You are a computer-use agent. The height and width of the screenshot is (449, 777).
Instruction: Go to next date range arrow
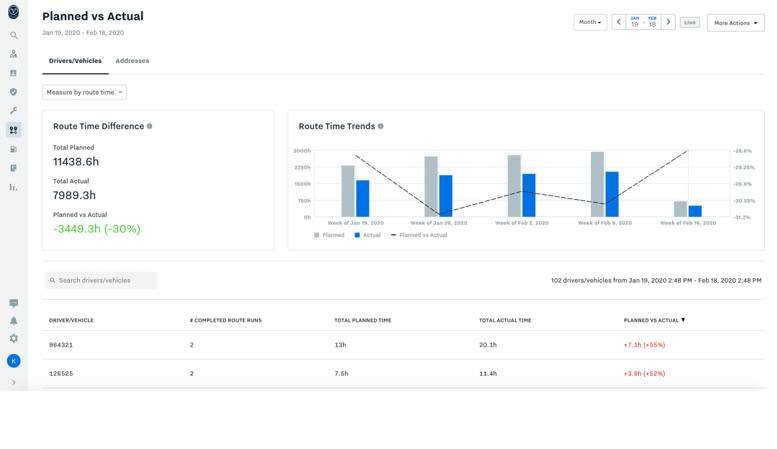click(668, 22)
